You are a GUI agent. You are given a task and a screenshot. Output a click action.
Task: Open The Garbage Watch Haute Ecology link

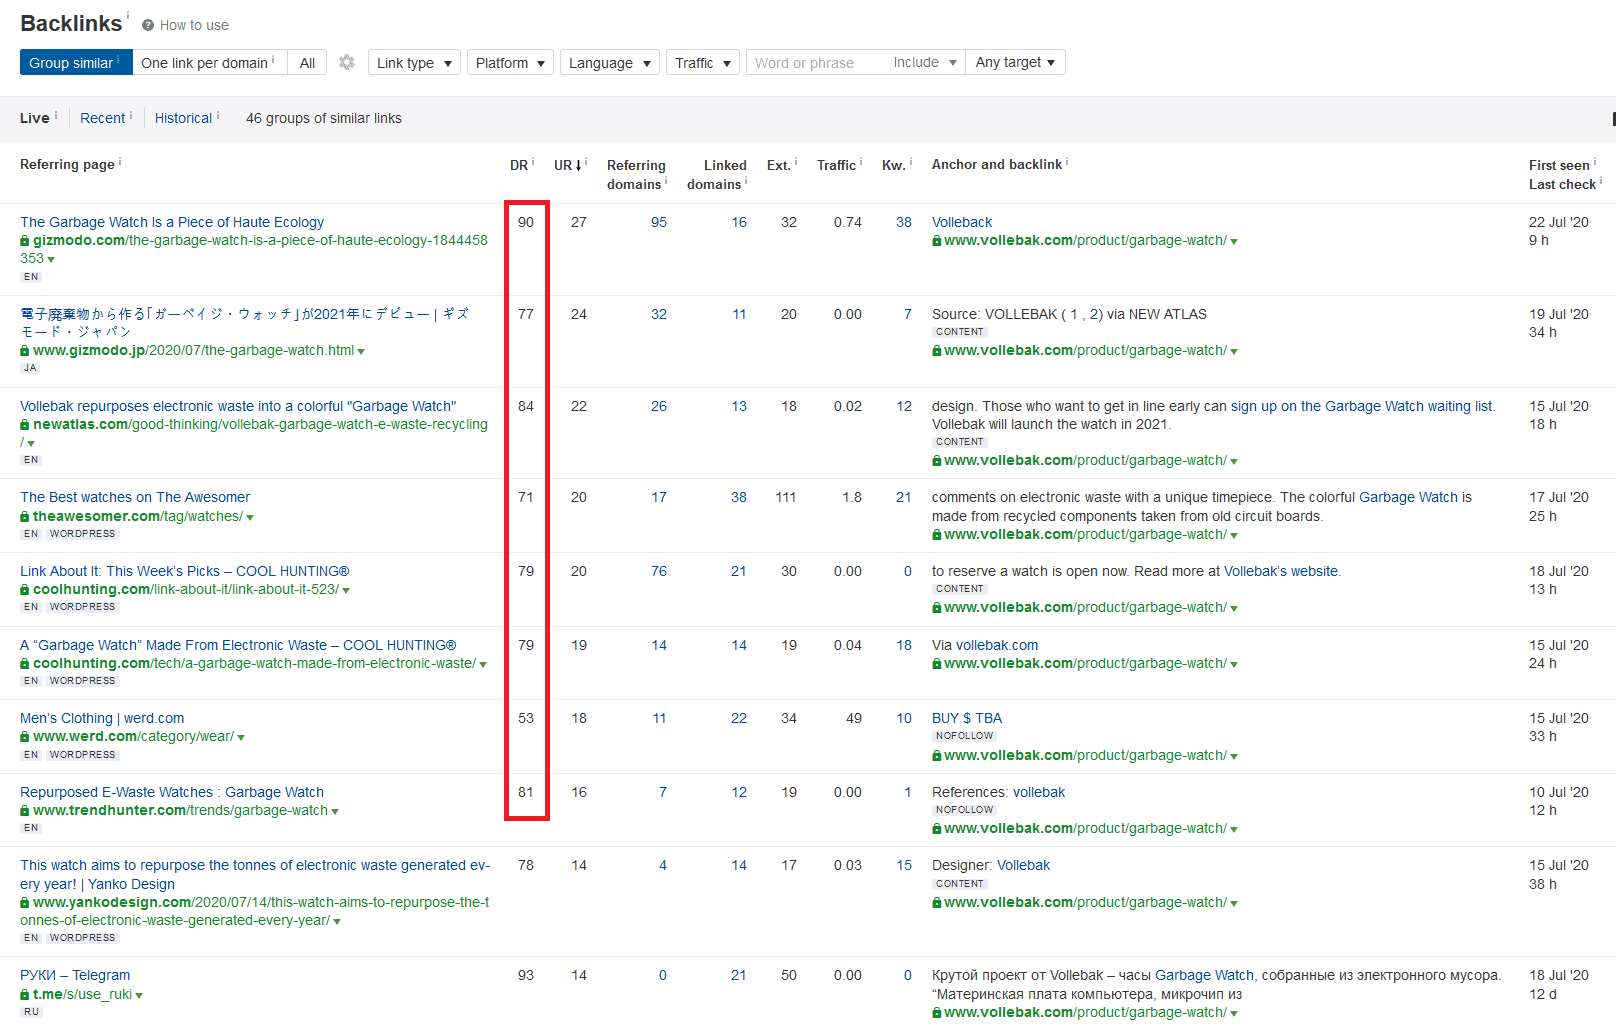(x=172, y=222)
